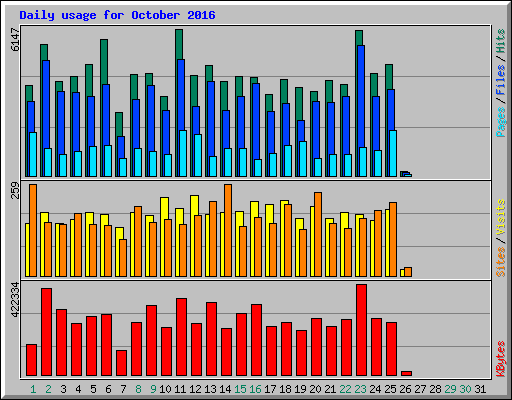512x400 pixels.
Task: Click day 26 on the x-axis
Action: point(405,389)
